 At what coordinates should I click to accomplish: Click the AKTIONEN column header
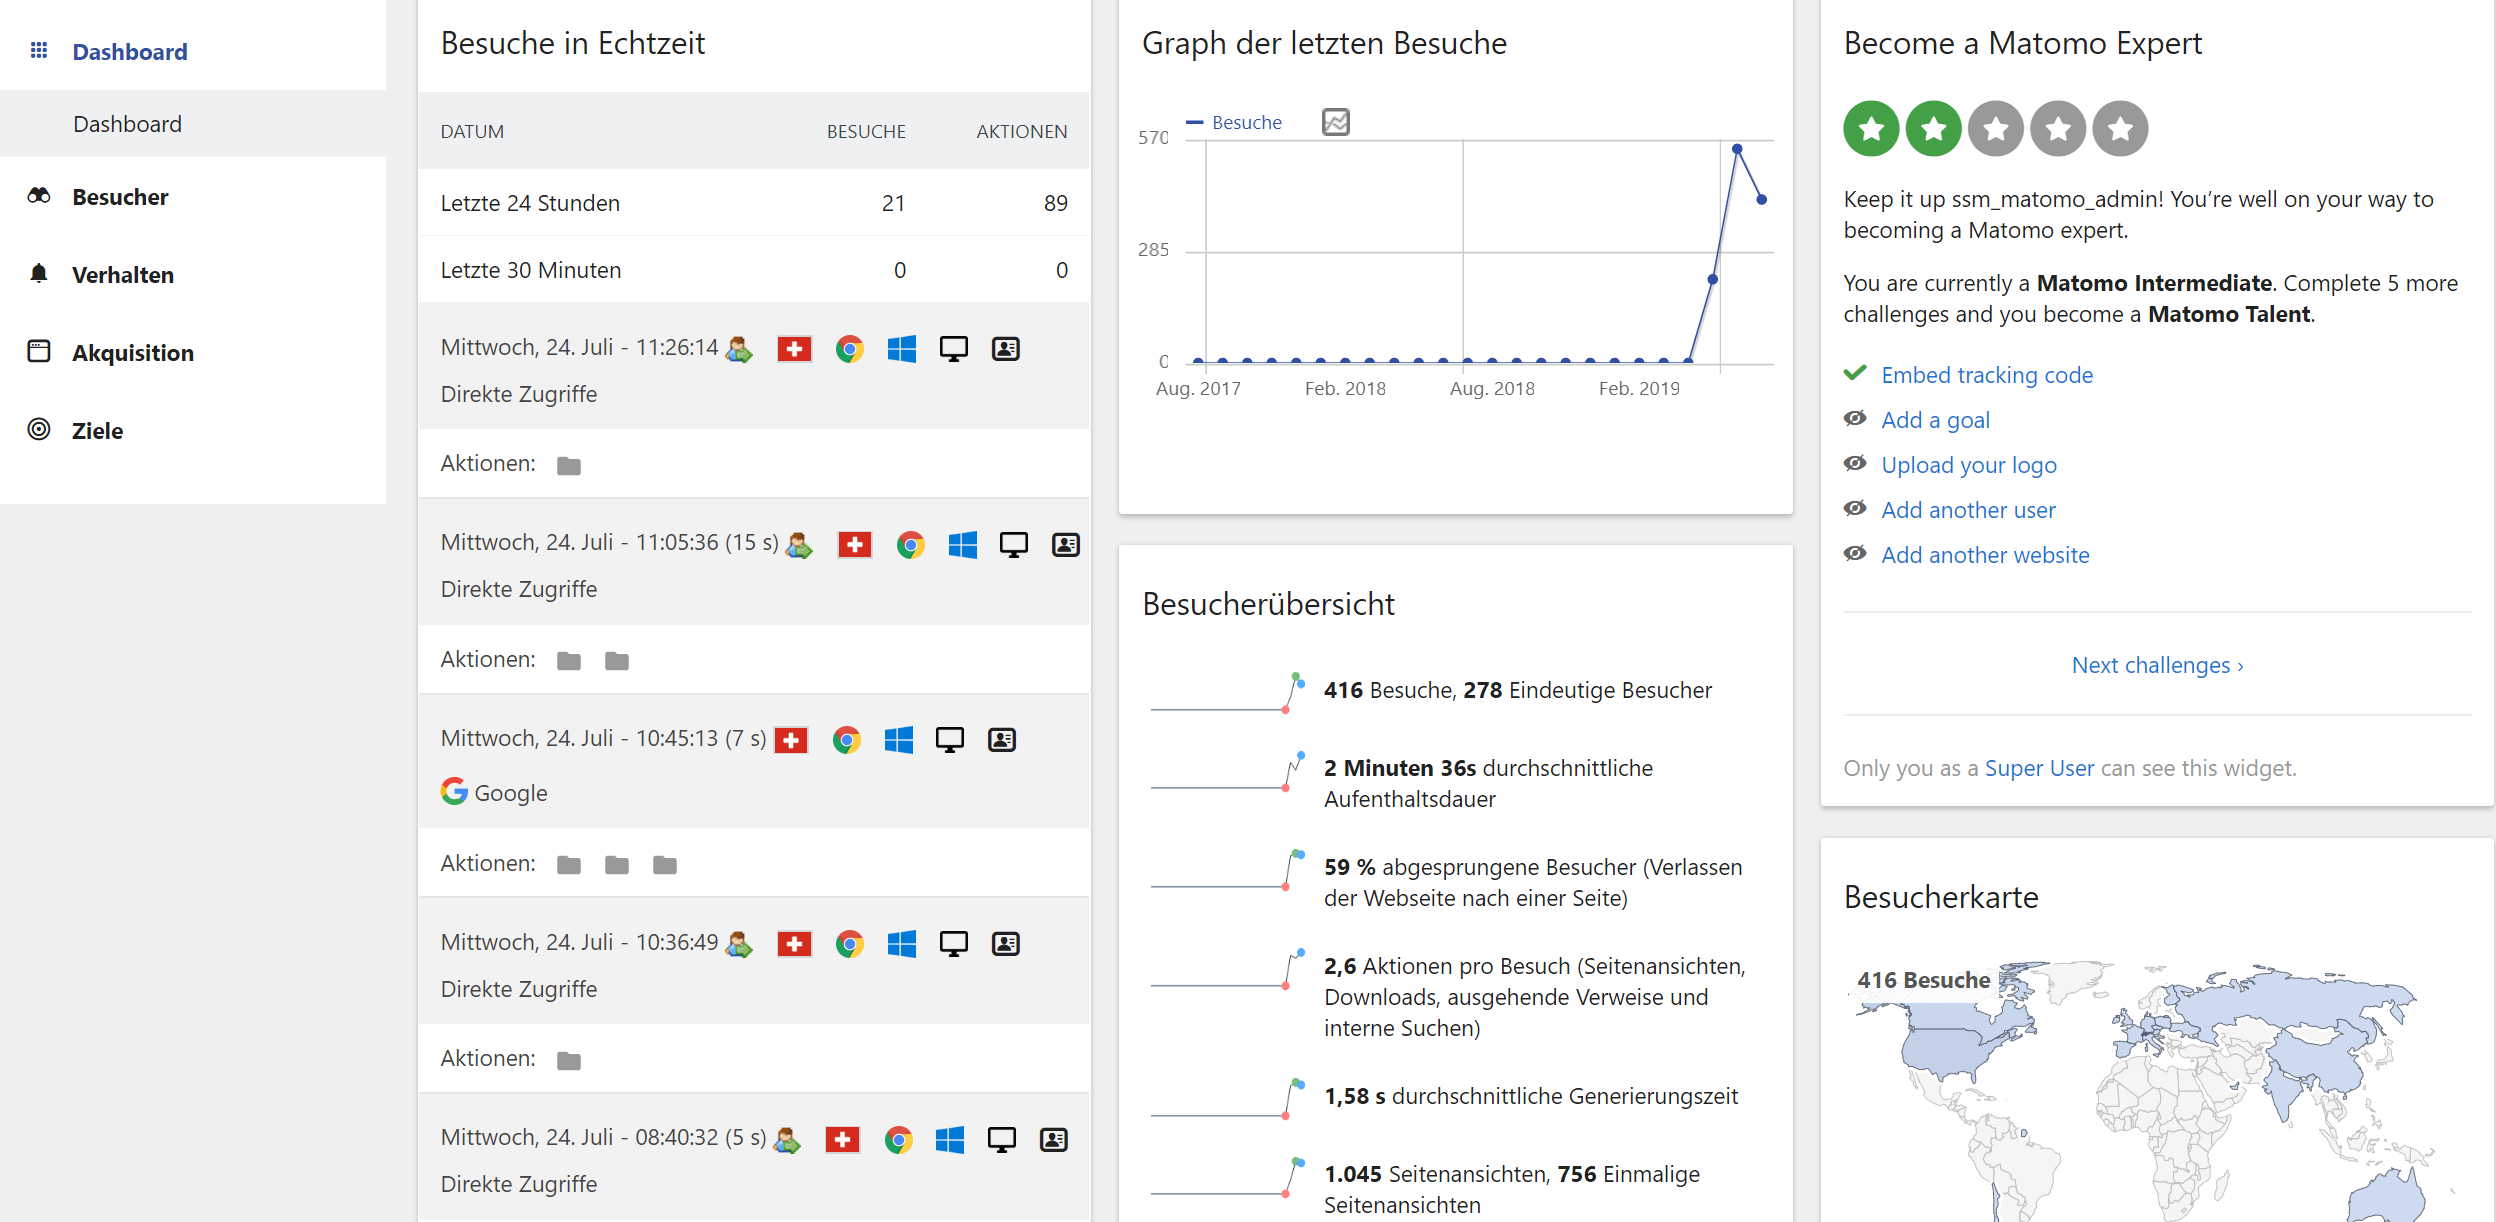(x=1022, y=131)
